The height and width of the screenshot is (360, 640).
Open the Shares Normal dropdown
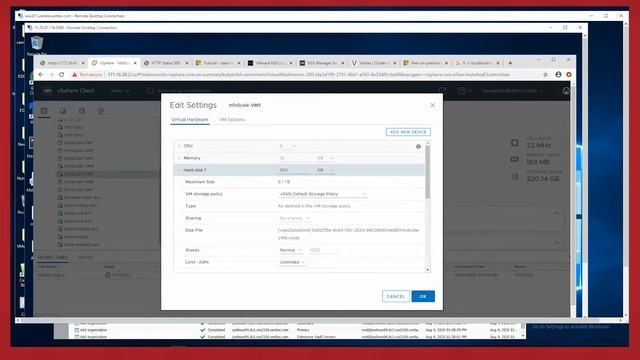290,250
